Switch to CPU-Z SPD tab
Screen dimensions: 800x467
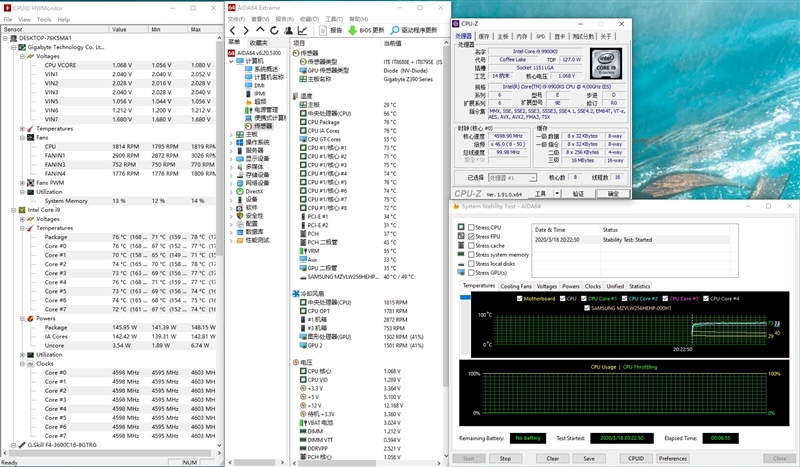point(540,36)
